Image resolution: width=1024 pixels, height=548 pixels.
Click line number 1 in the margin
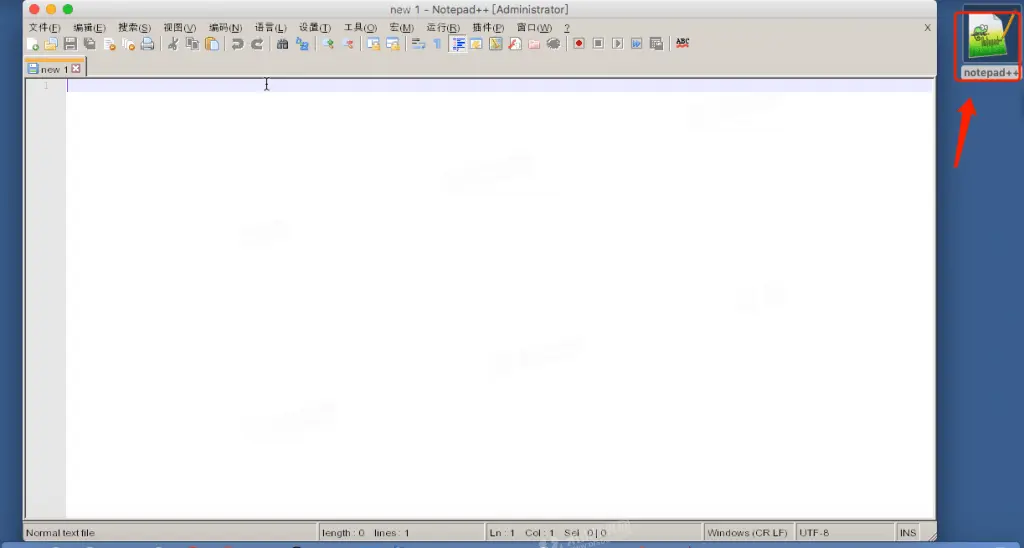(x=46, y=86)
